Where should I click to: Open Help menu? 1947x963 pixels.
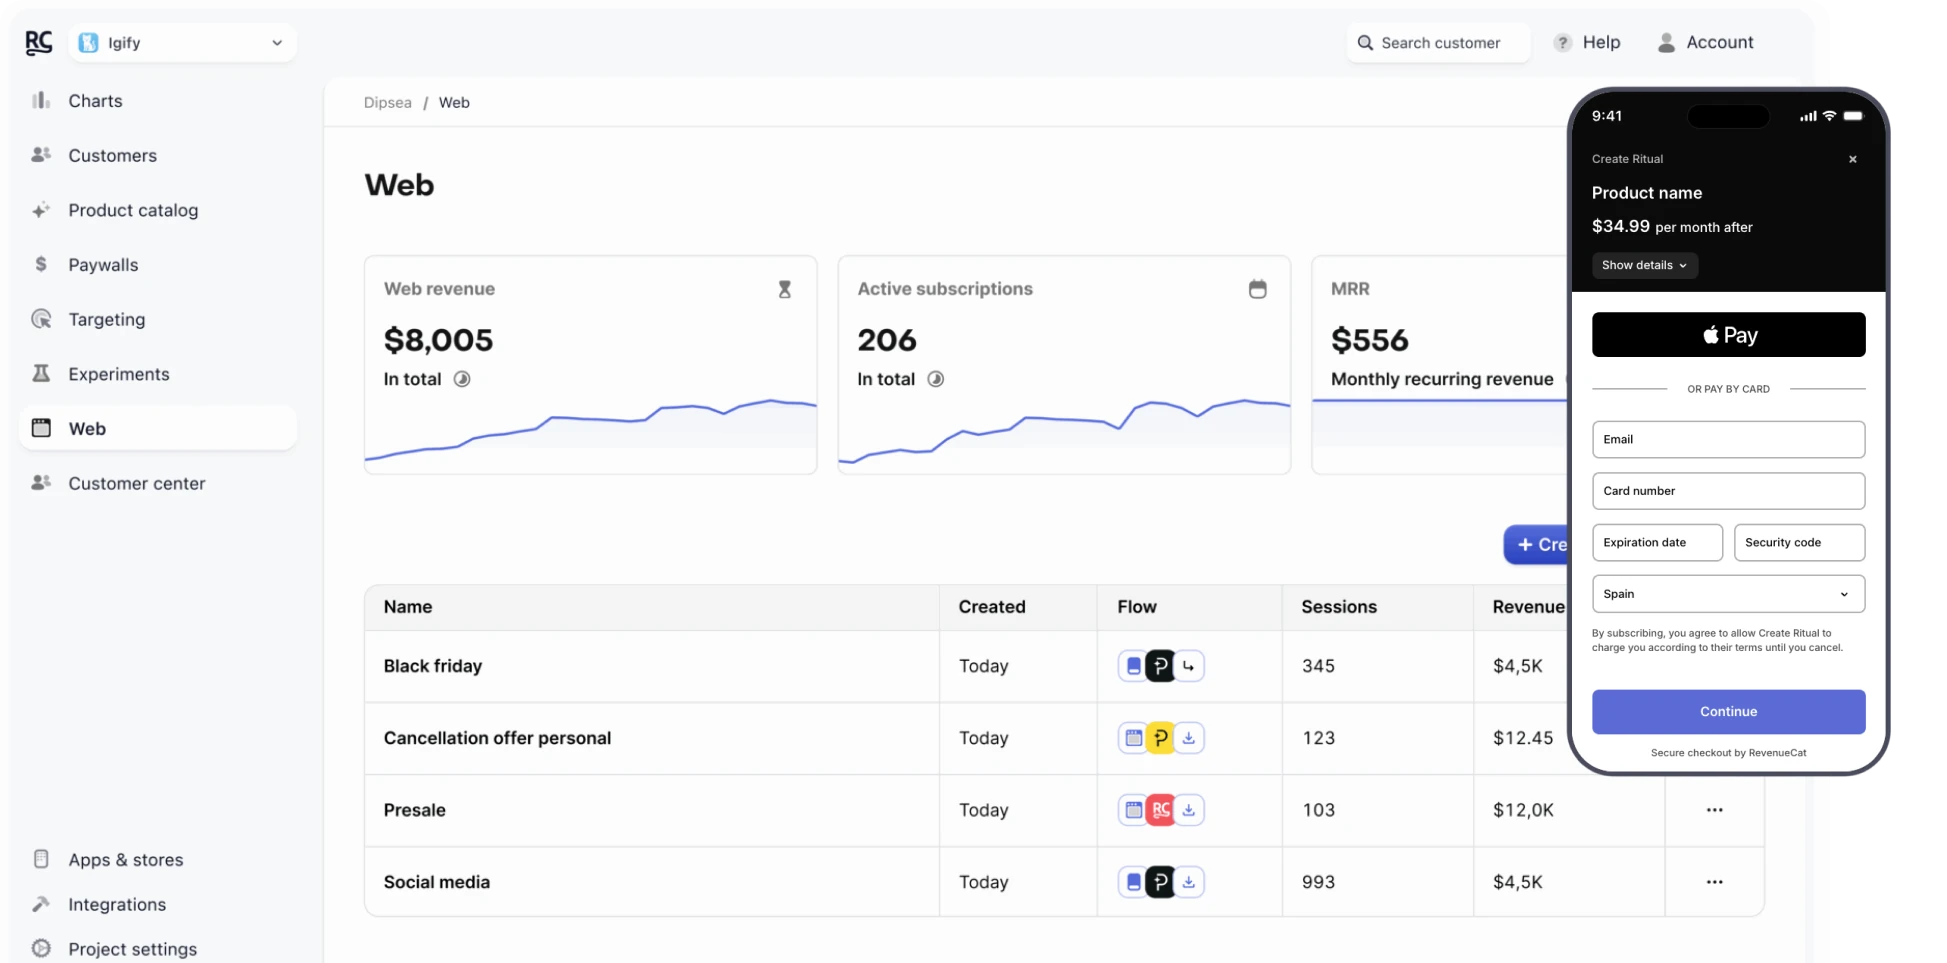pyautogui.click(x=1587, y=43)
